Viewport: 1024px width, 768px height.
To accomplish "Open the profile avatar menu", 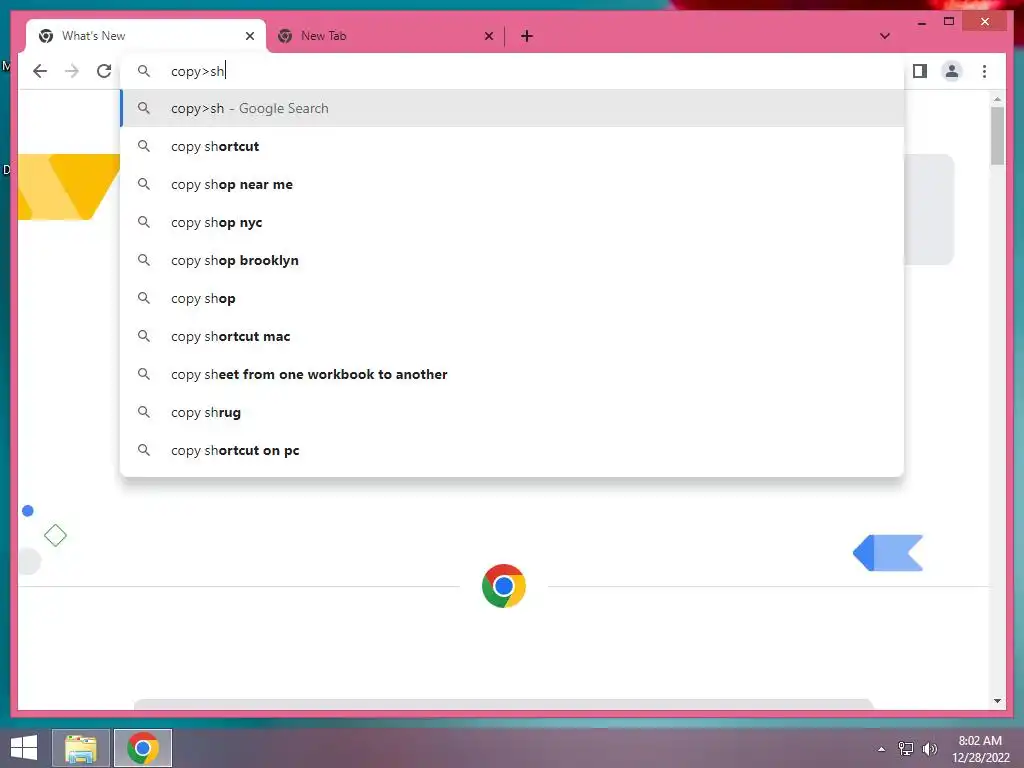I will pos(952,71).
